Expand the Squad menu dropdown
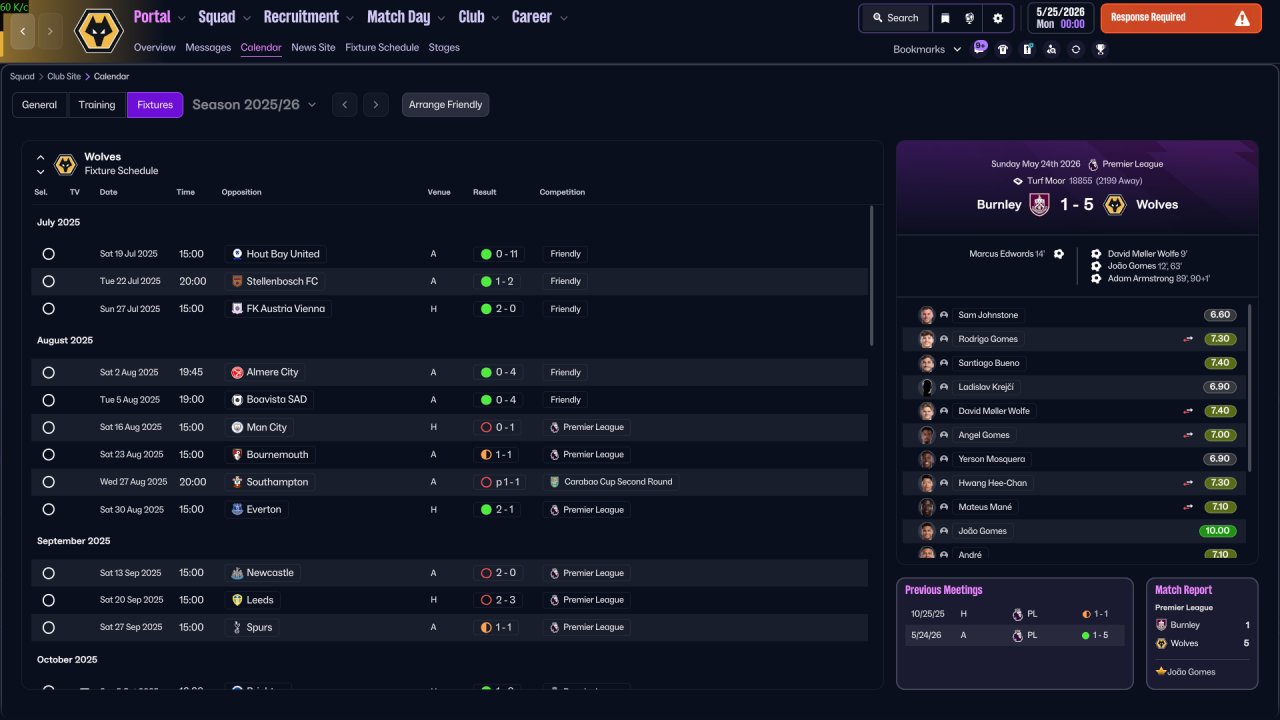This screenshot has height=720, width=1280. click(x=246, y=18)
